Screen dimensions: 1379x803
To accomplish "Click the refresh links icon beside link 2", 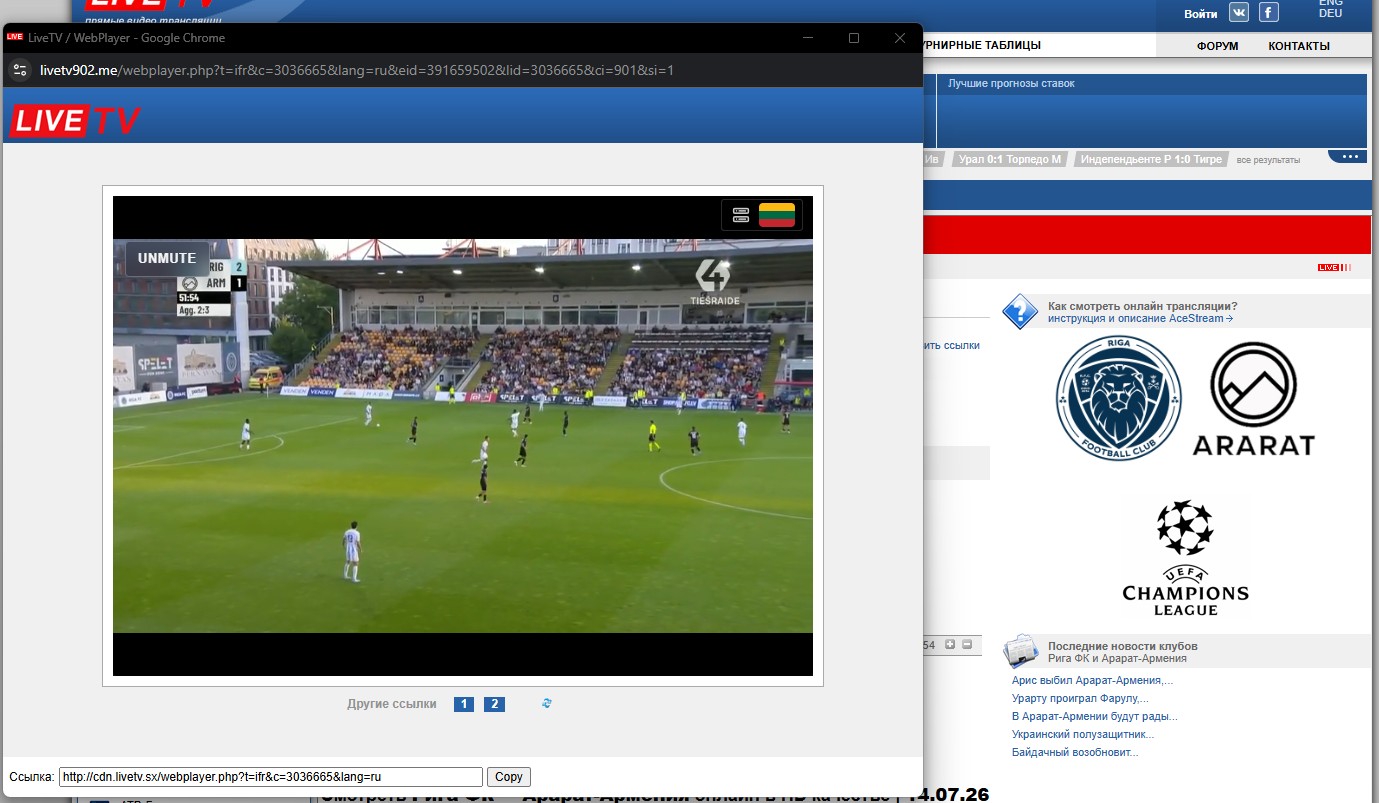I will tap(547, 703).
